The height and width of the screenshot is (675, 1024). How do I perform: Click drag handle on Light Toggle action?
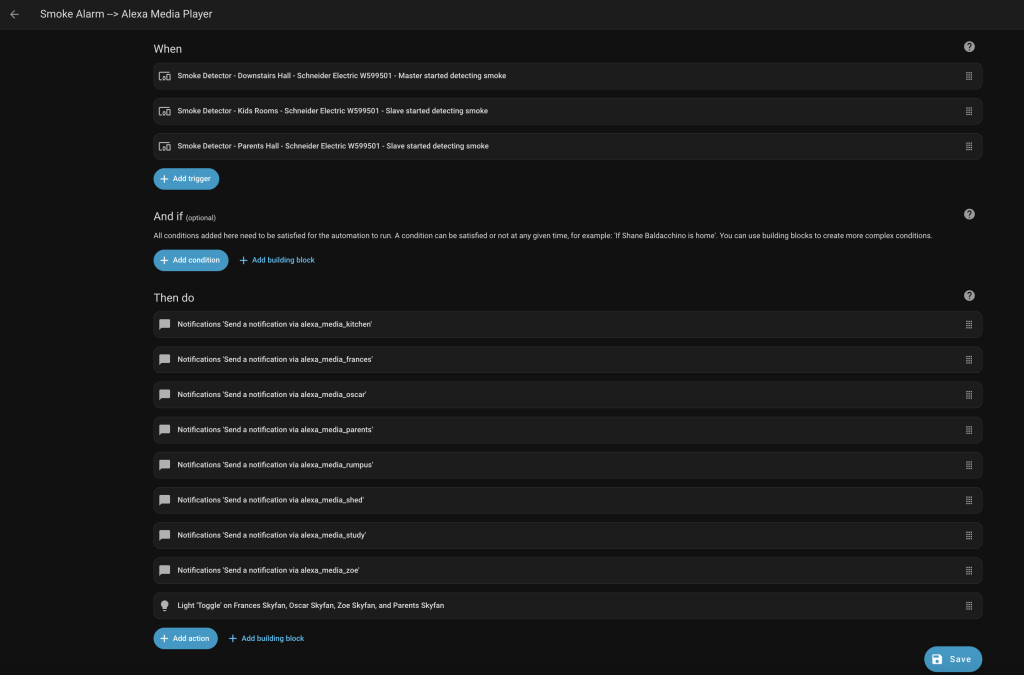coord(968,606)
